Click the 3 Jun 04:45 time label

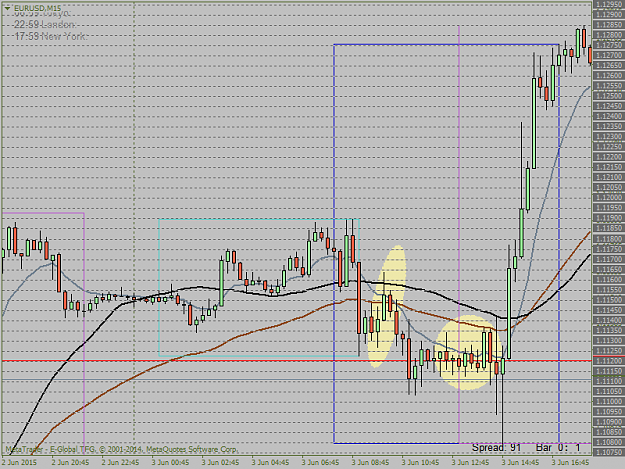(270, 463)
